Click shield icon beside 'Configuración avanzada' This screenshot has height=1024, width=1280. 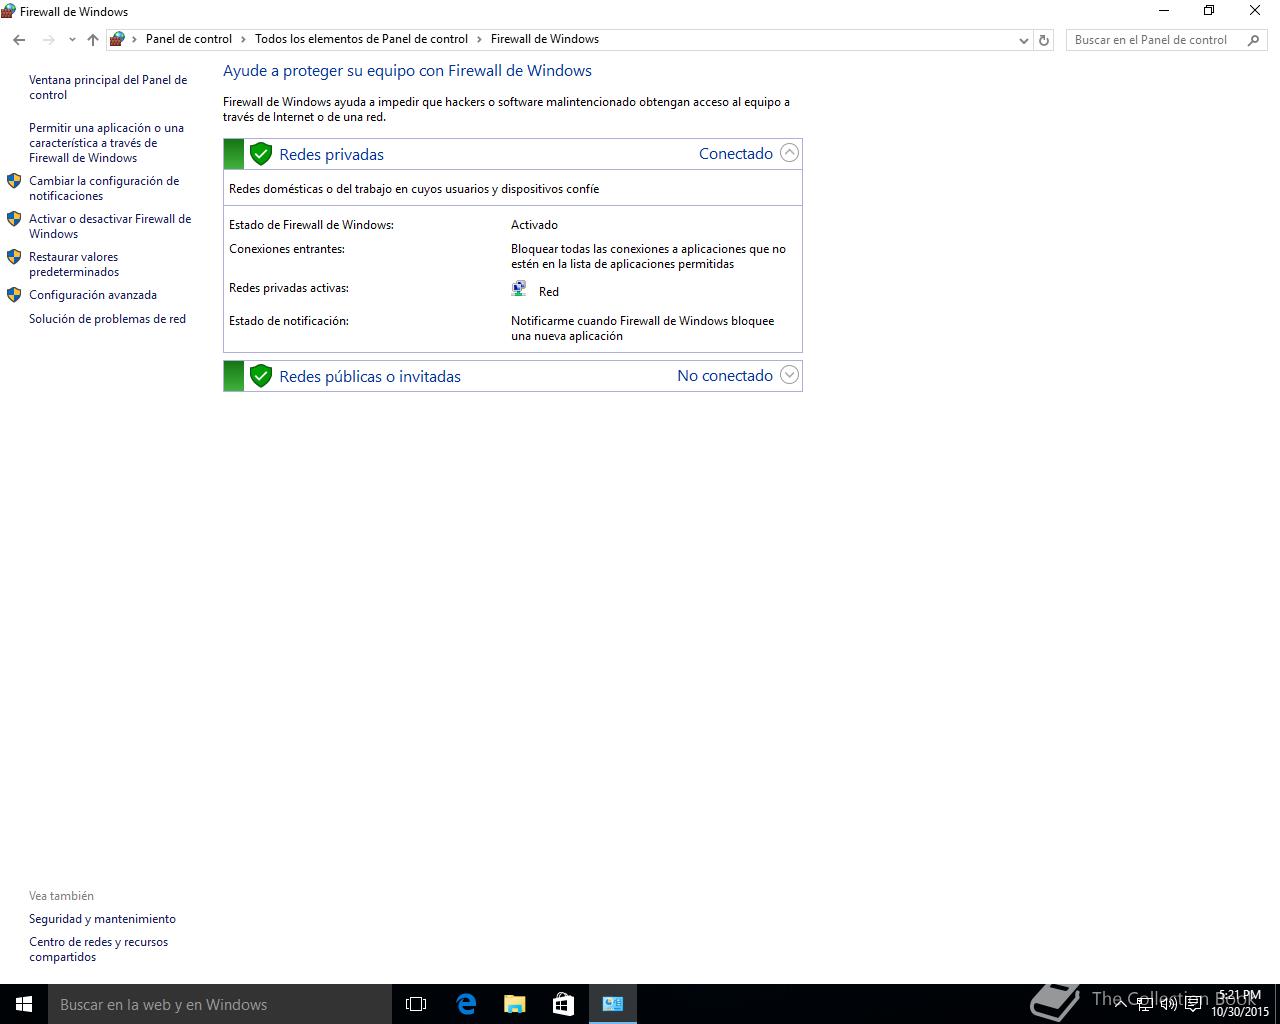click(x=14, y=295)
